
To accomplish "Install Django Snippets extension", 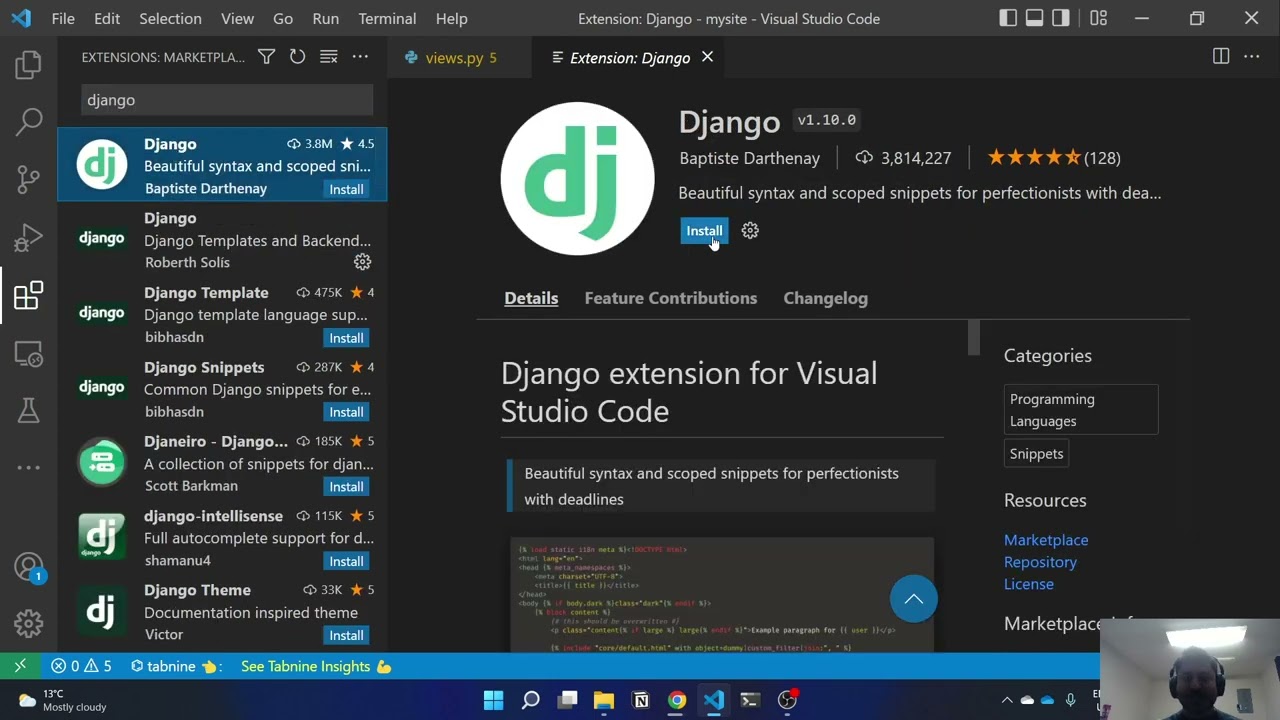I will (346, 412).
